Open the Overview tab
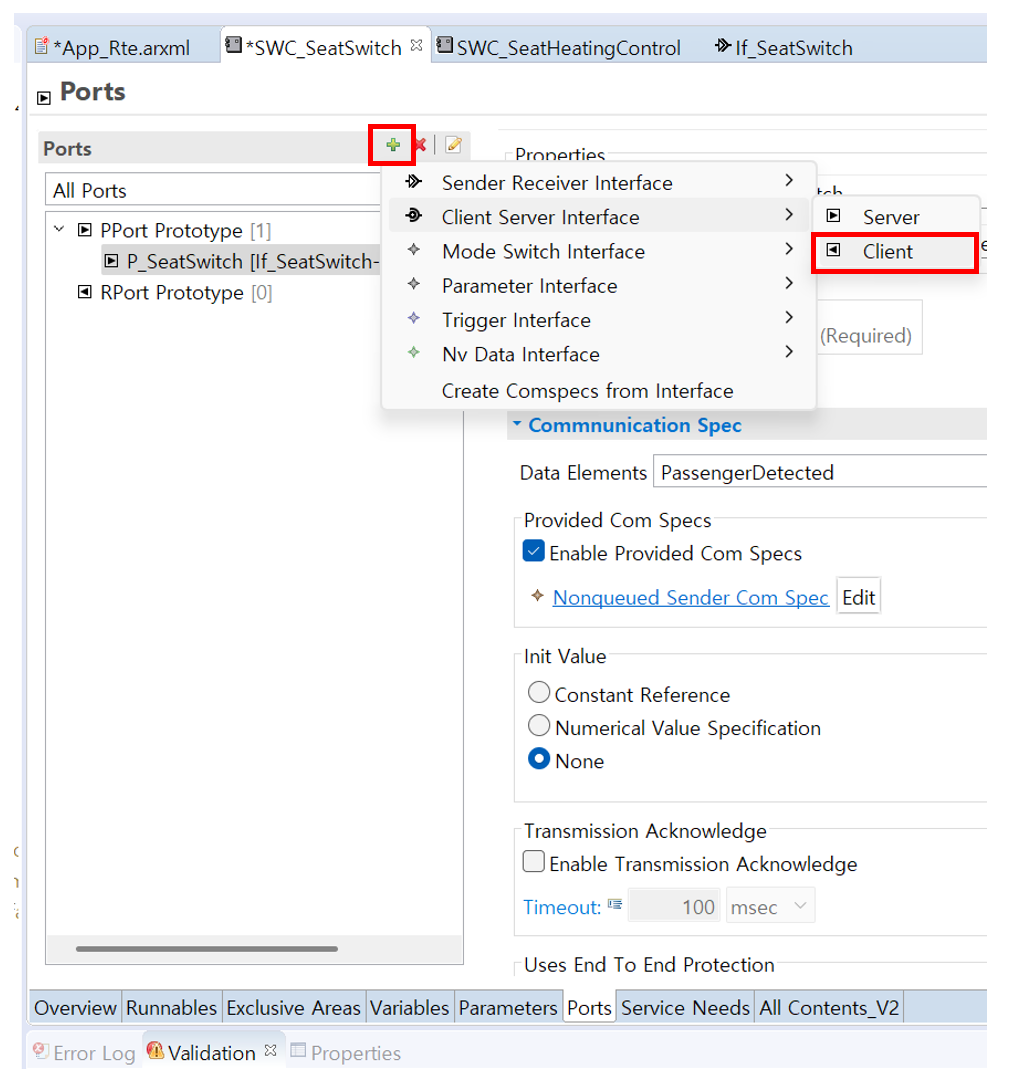1018x1081 pixels. [x=75, y=1008]
